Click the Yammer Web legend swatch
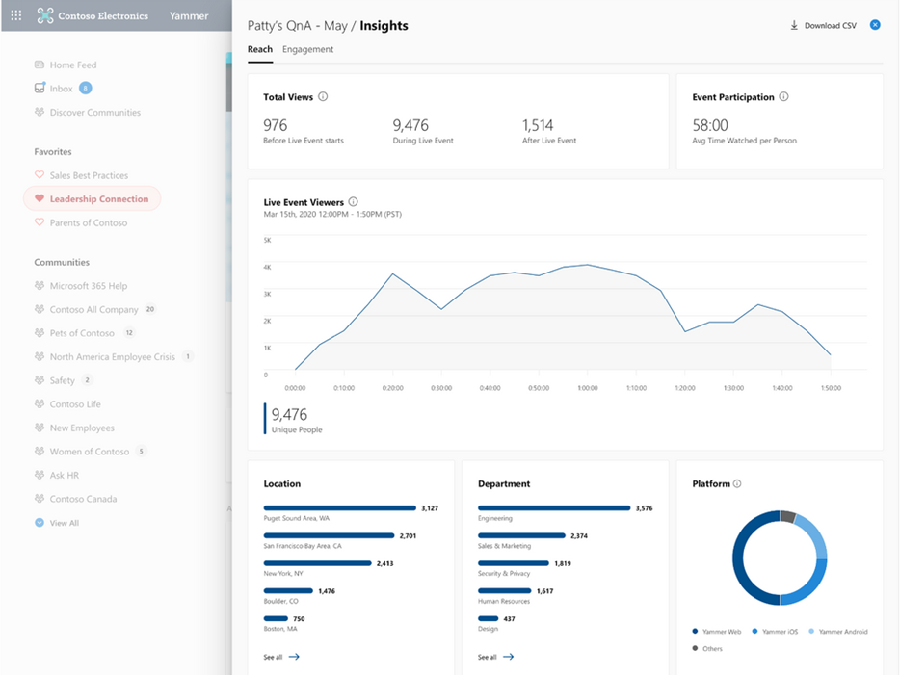This screenshot has width=900, height=675. point(695,631)
